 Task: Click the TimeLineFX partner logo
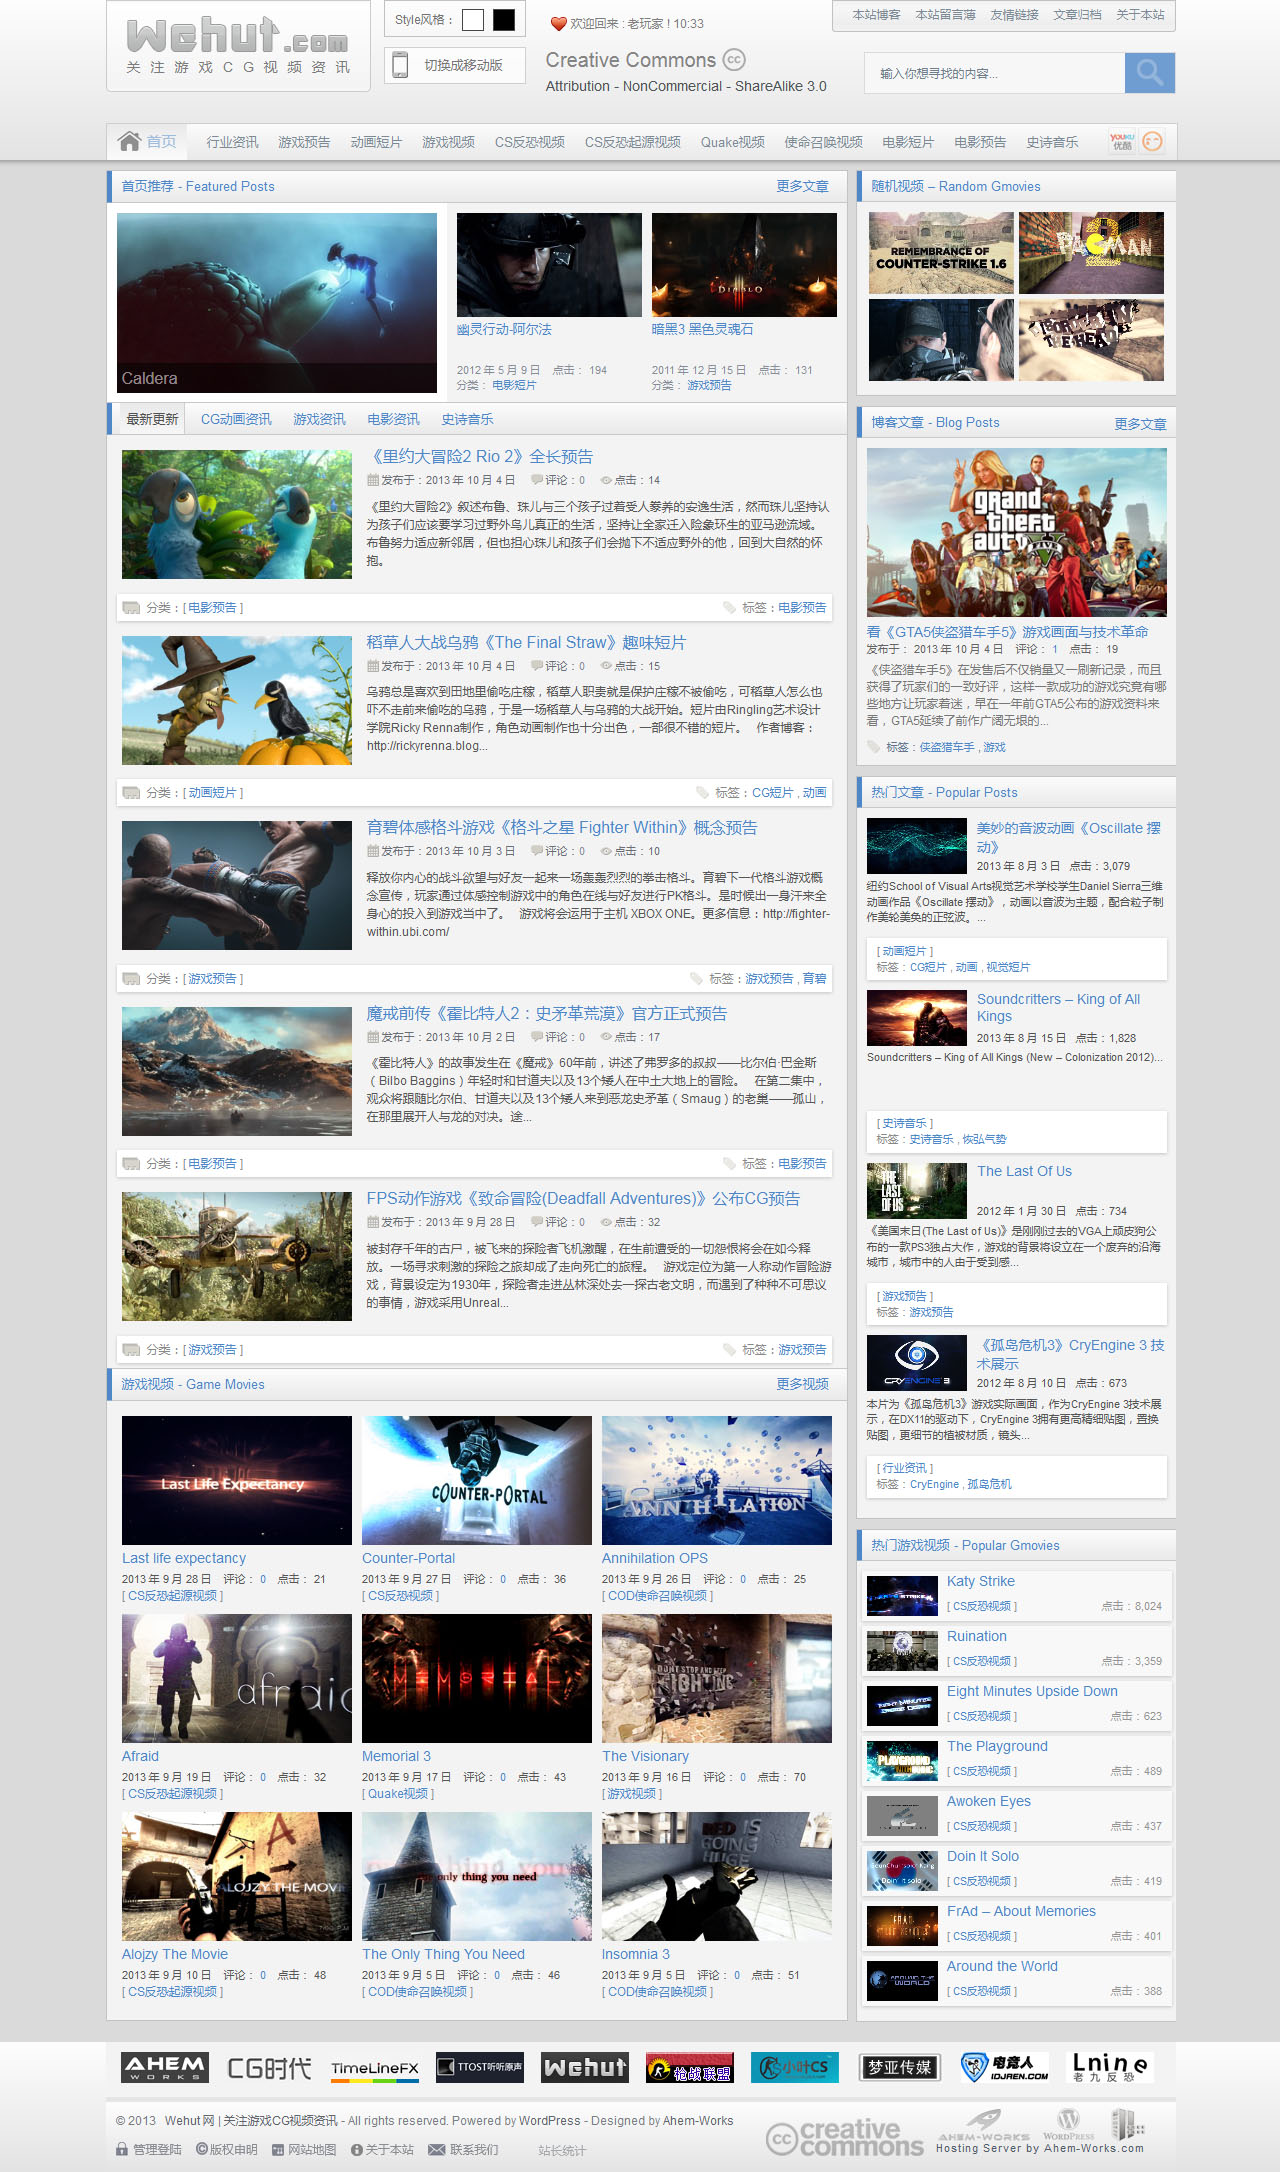coord(375,2068)
